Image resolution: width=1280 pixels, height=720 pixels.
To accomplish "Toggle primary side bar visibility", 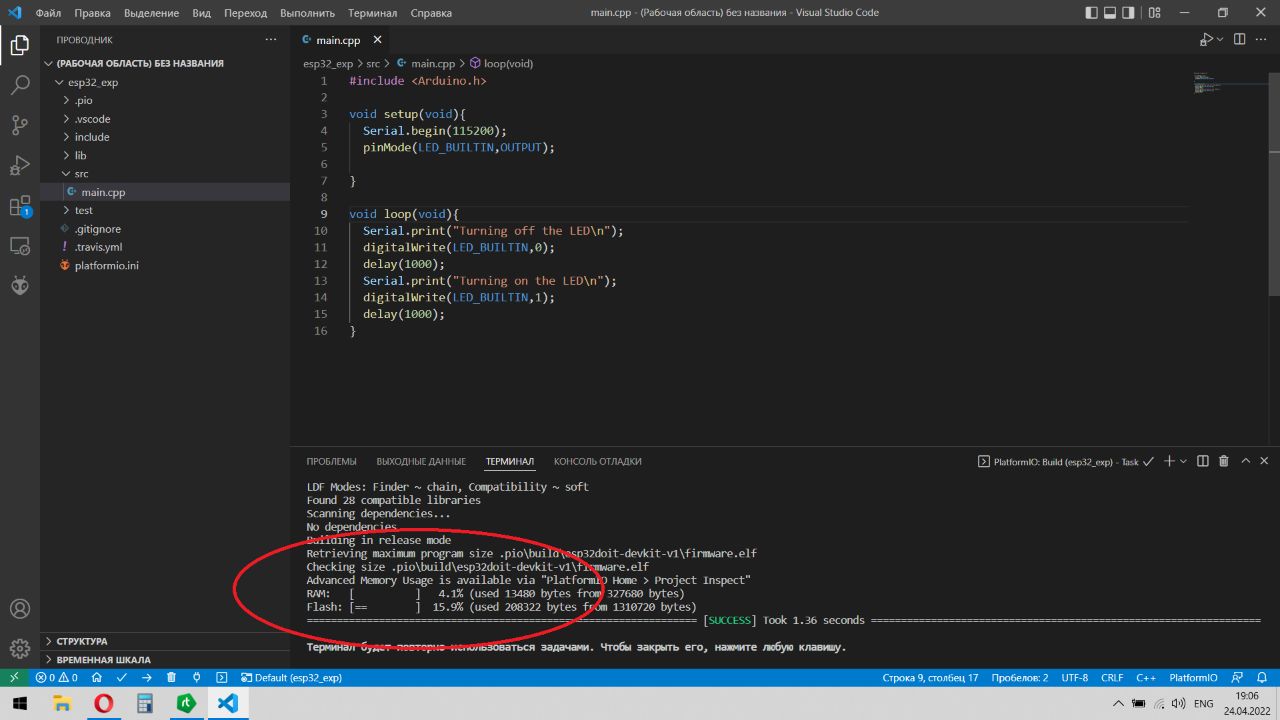I will tap(1092, 13).
